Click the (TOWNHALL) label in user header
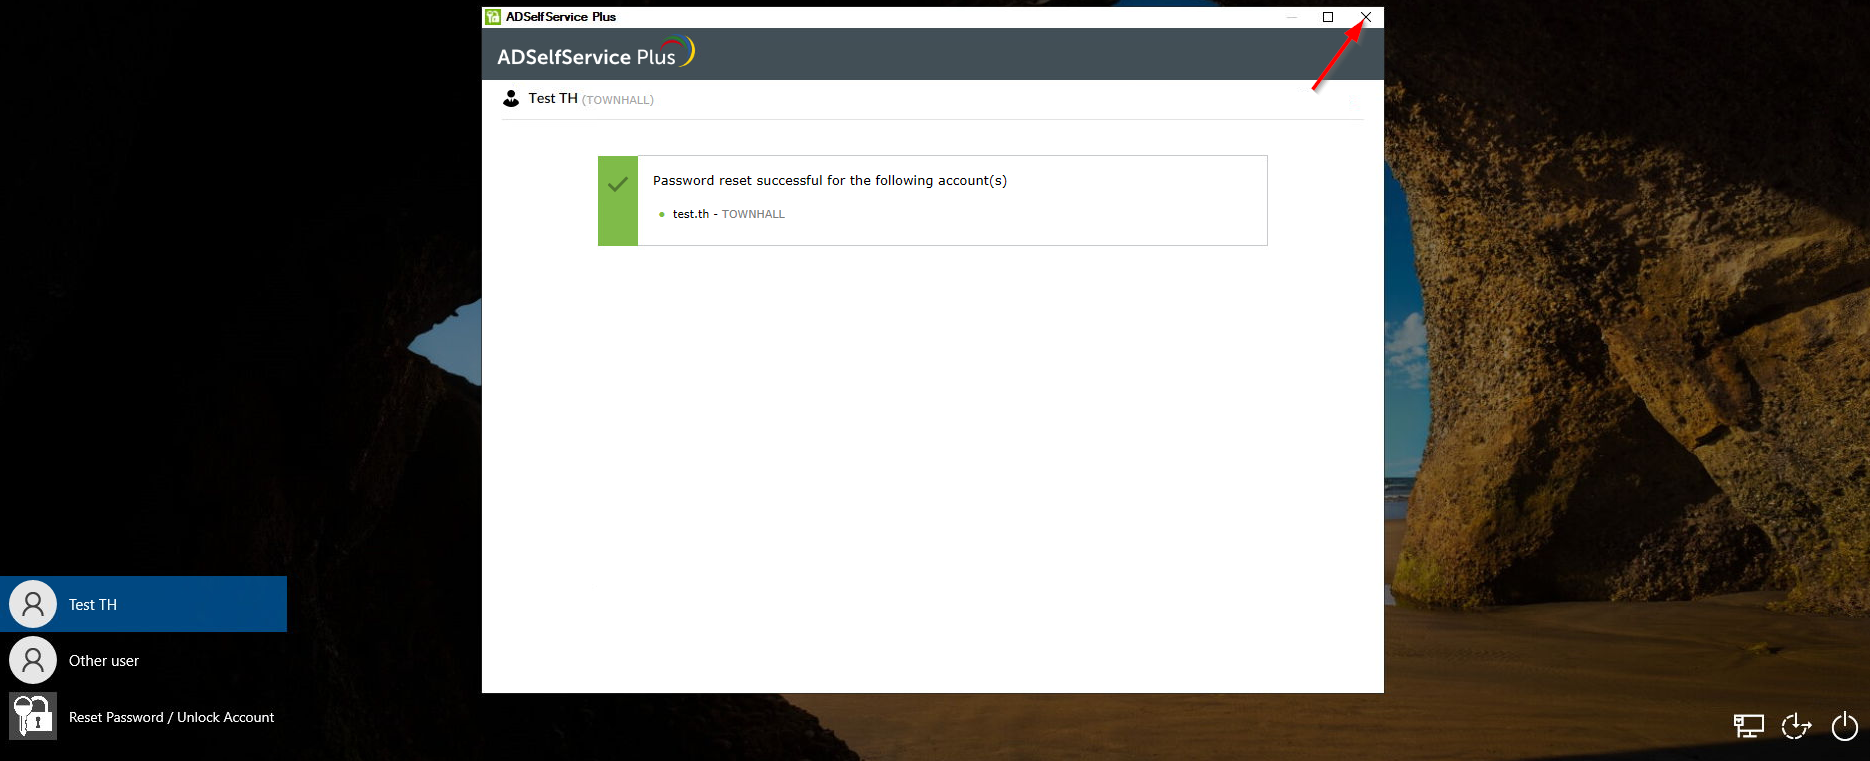This screenshot has height=761, width=1870. tap(618, 100)
